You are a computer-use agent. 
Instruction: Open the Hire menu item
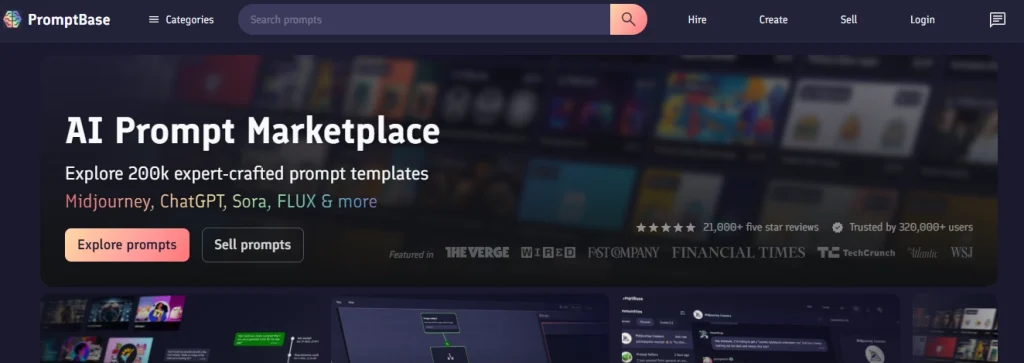click(697, 20)
